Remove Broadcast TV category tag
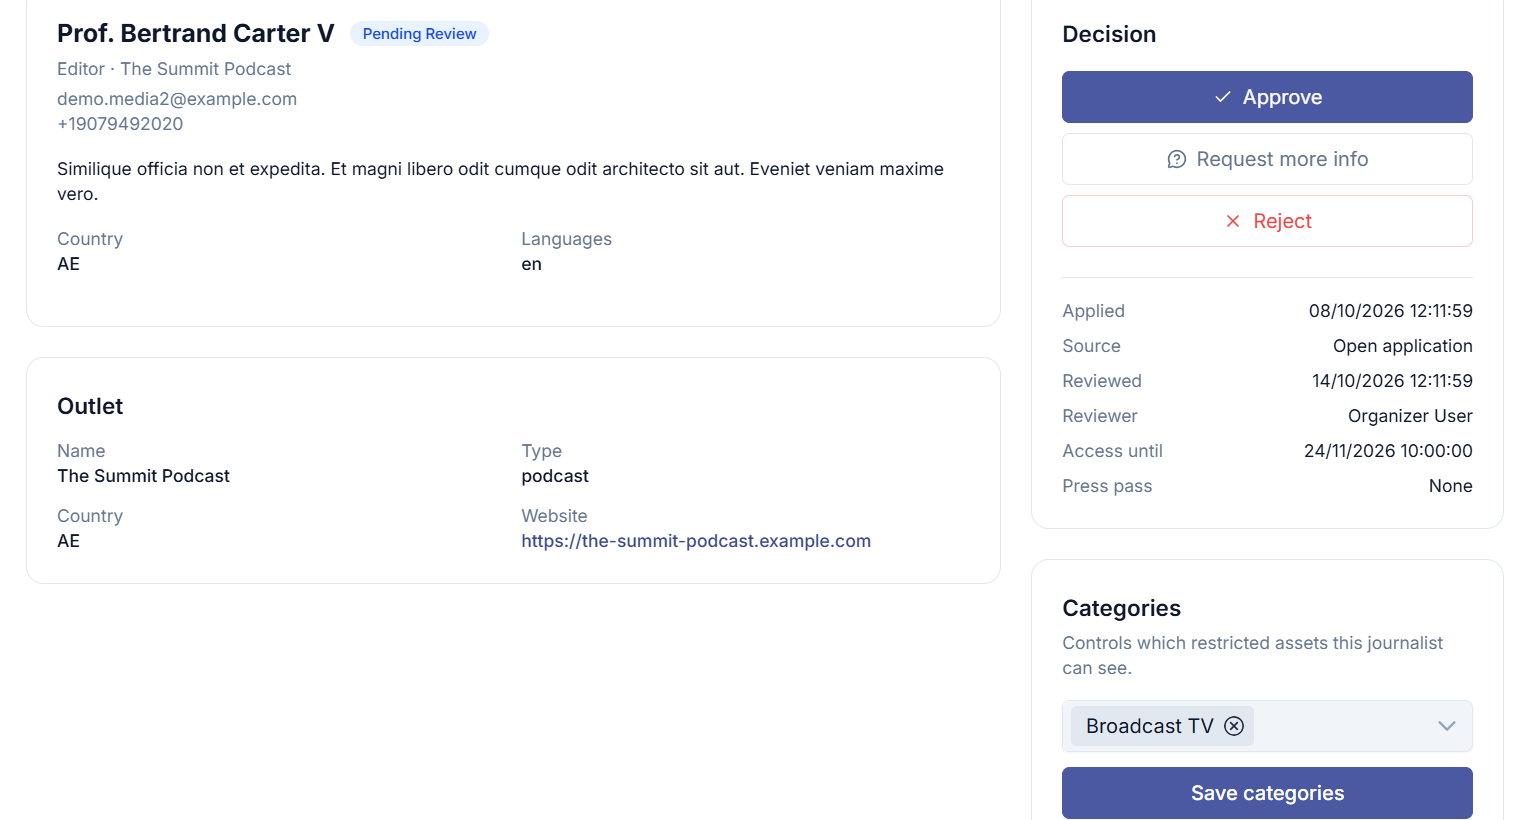The image size is (1540, 820). pos(1234,726)
